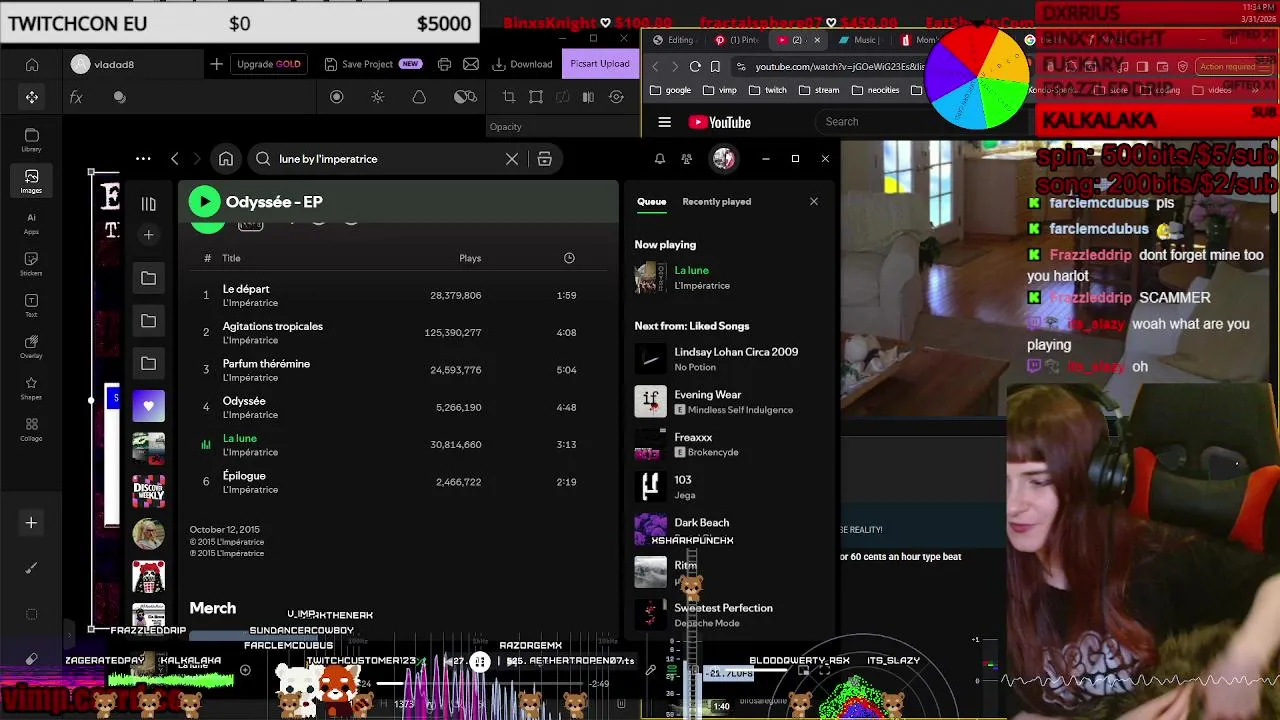Select the crop tool in Picsart

[x=509, y=97]
